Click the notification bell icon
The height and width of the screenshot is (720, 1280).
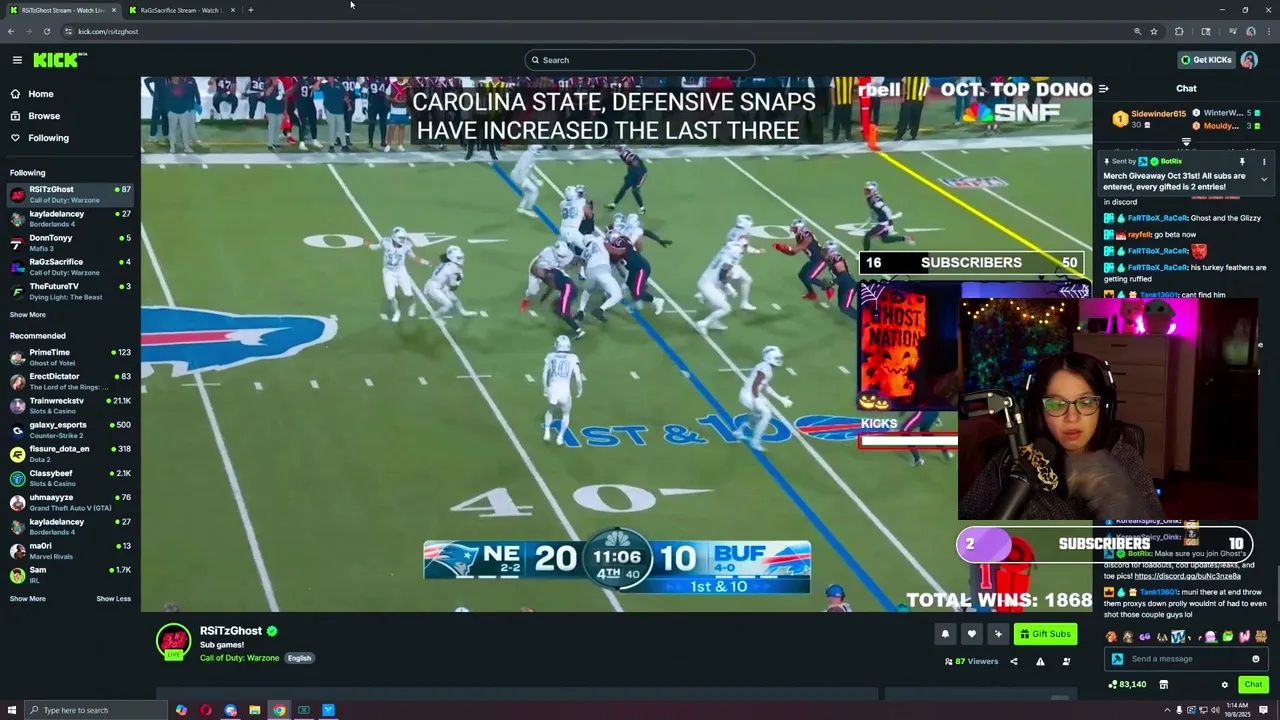945,634
